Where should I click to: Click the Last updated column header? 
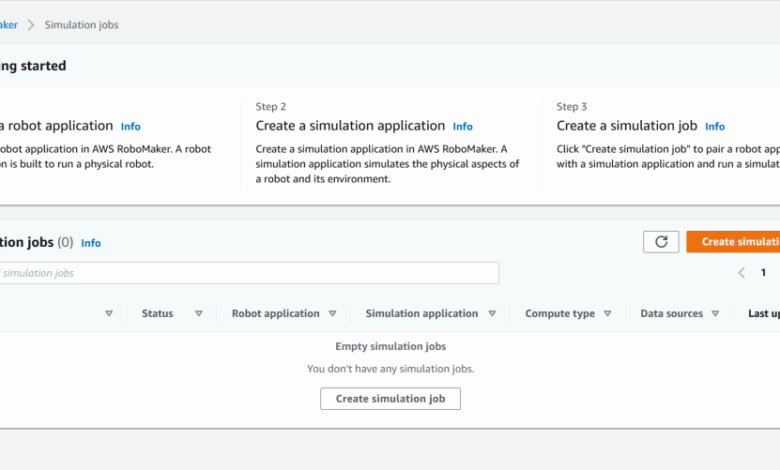pyautogui.click(x=764, y=313)
